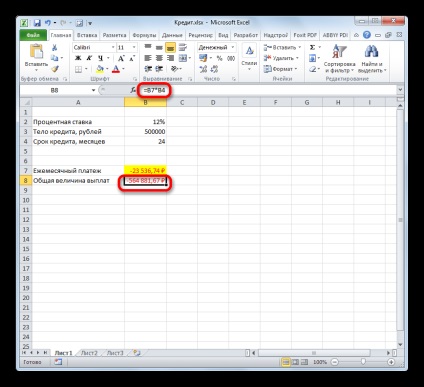The width and height of the screenshot is (424, 387).
Task: Open the Файл menu button
Action: [x=33, y=35]
